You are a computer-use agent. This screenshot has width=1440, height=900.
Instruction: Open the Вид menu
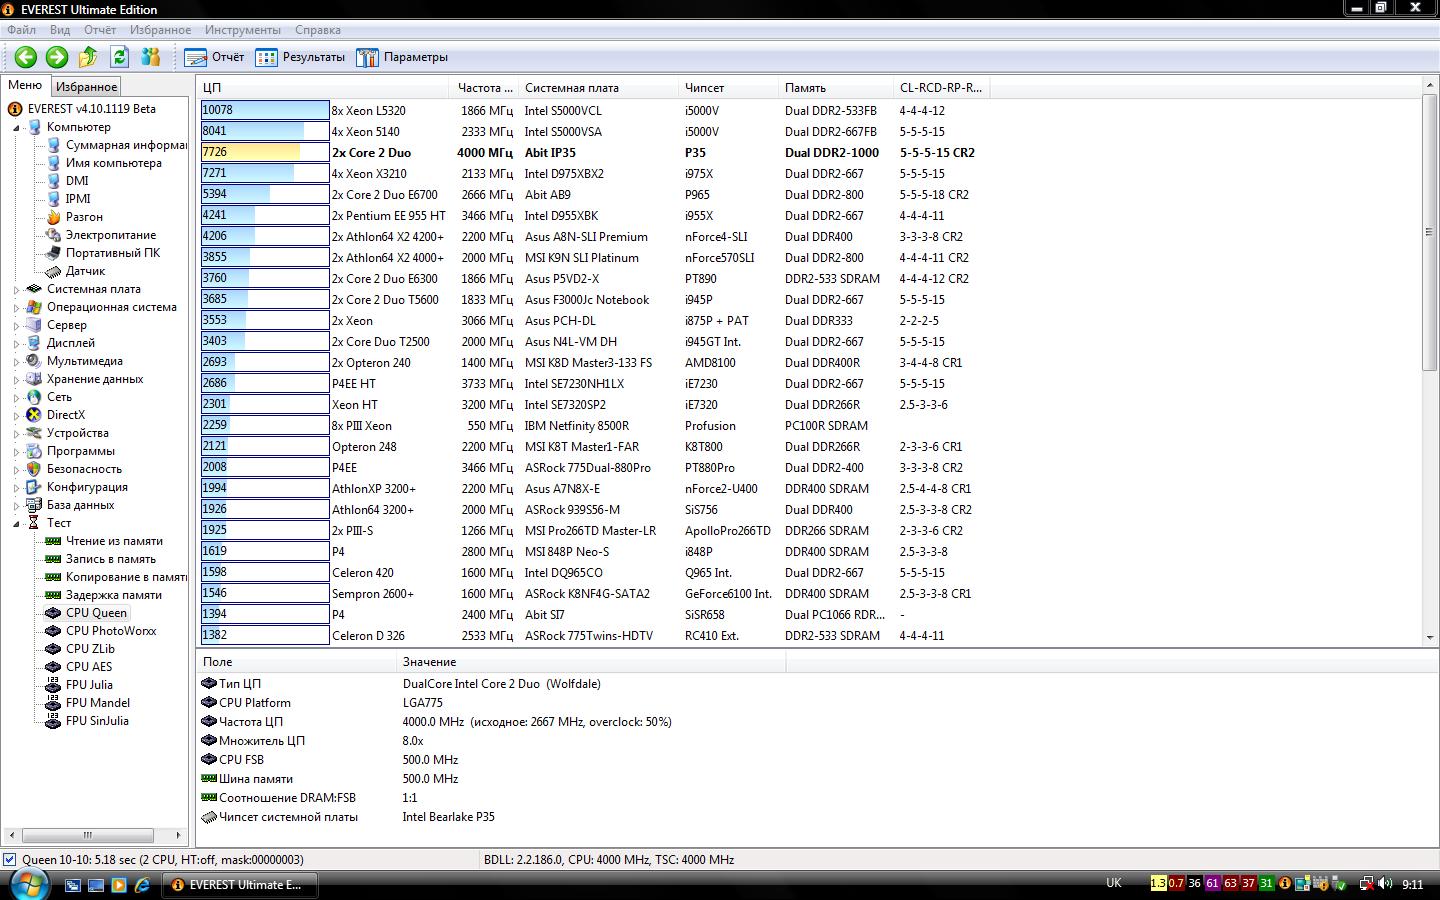tap(60, 30)
